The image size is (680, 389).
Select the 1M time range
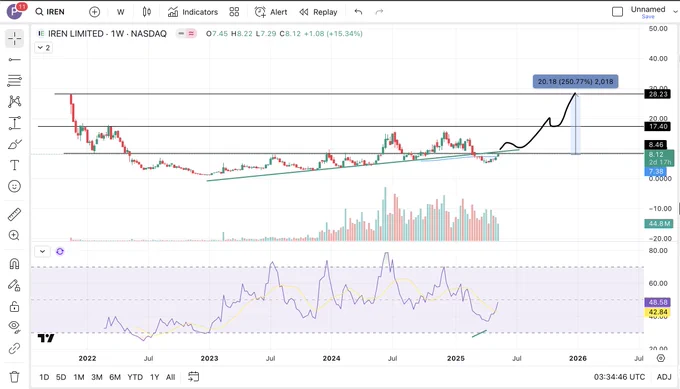click(79, 377)
